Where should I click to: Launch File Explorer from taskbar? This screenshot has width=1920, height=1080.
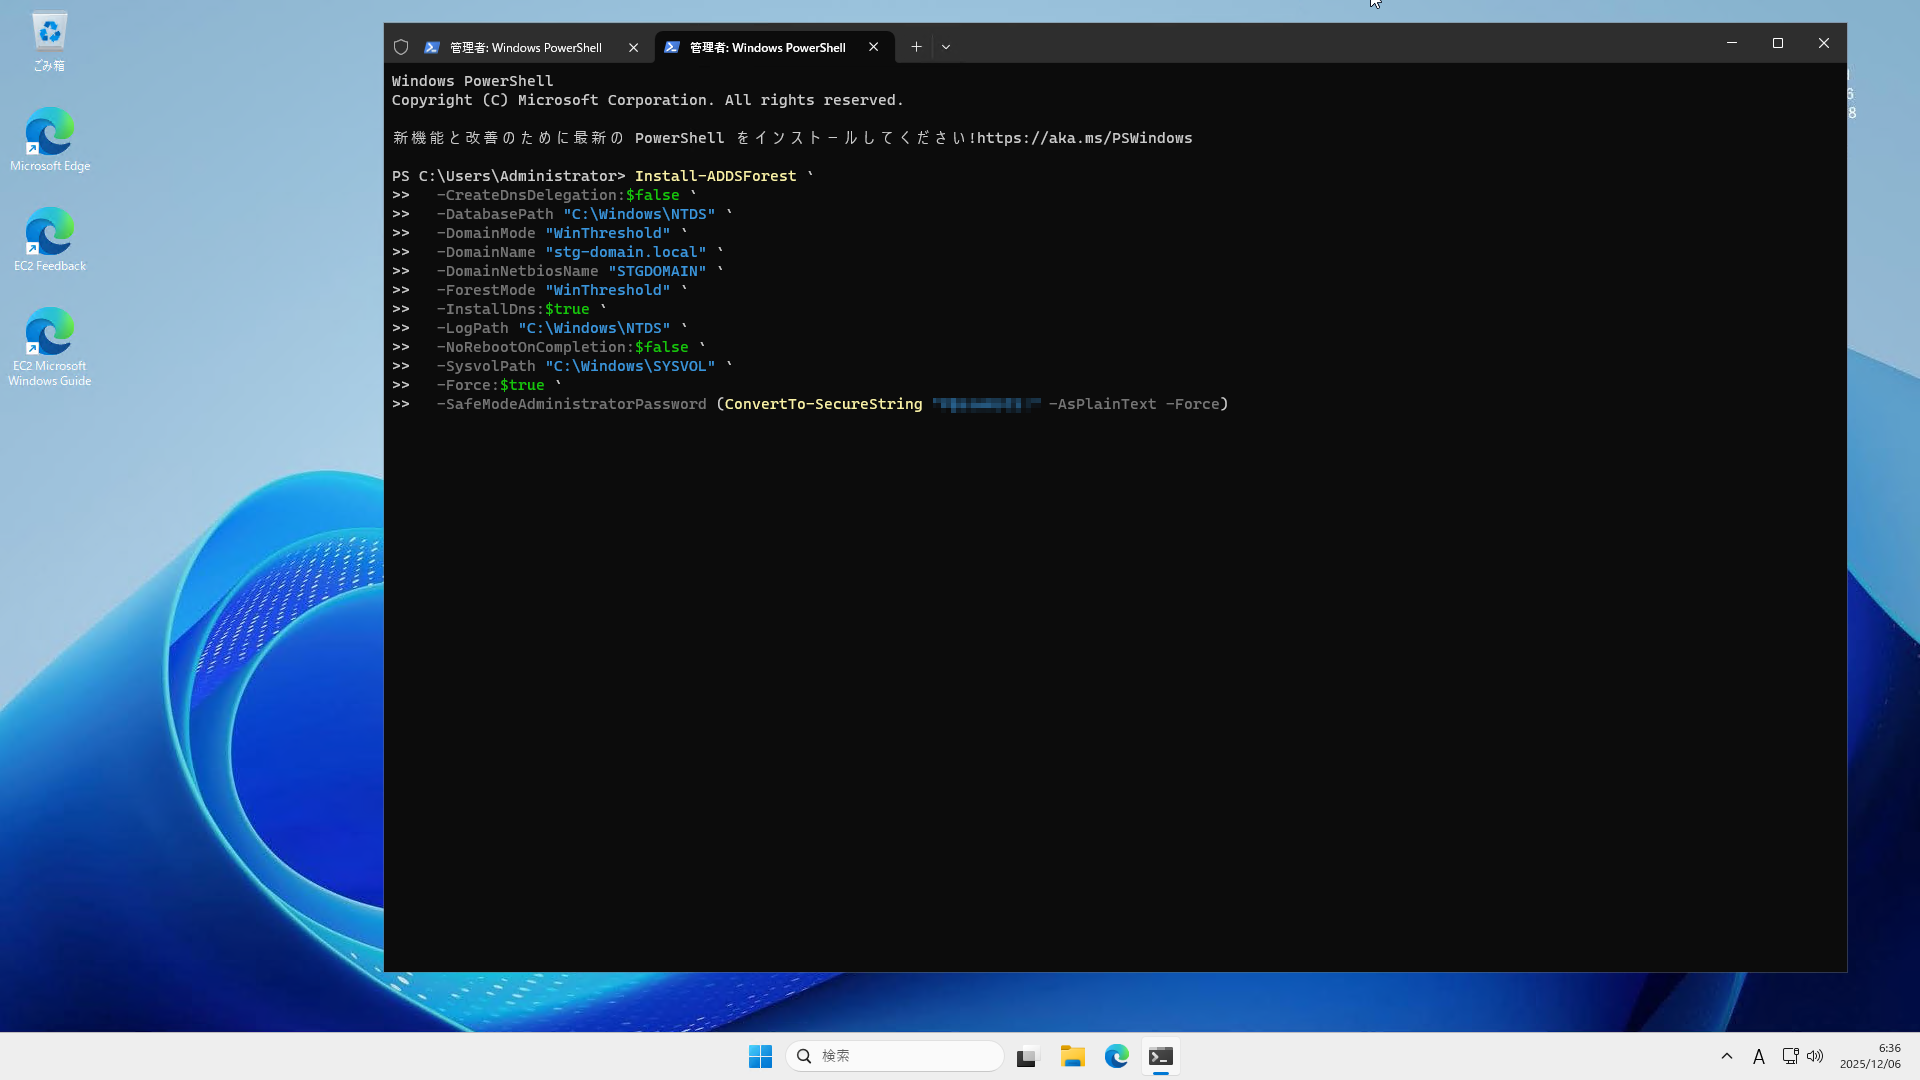click(1073, 1056)
